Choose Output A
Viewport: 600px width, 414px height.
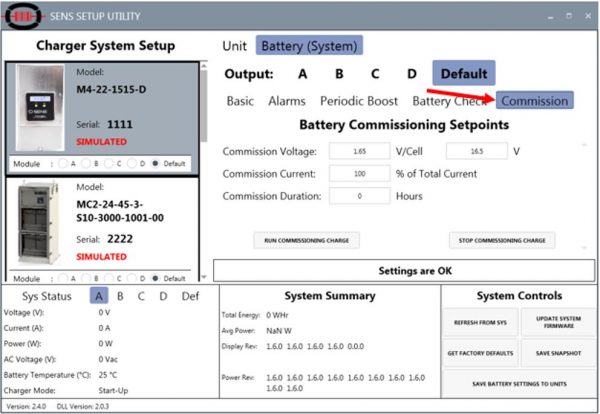click(302, 73)
